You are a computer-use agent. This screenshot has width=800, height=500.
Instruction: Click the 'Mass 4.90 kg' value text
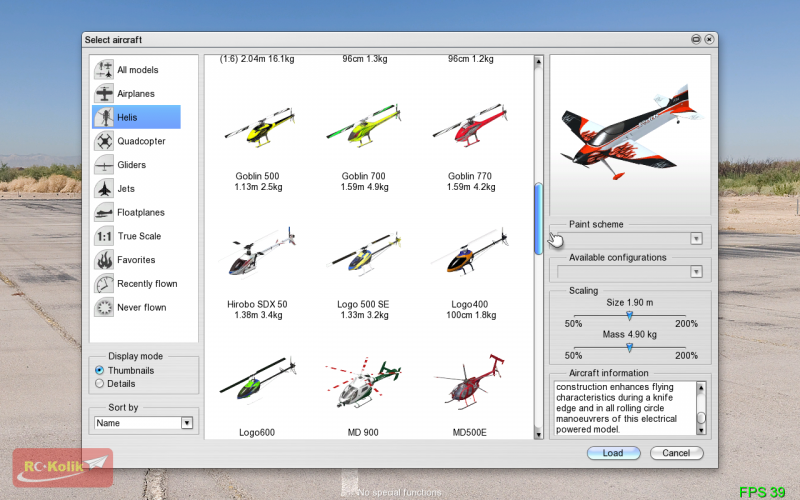(630, 335)
